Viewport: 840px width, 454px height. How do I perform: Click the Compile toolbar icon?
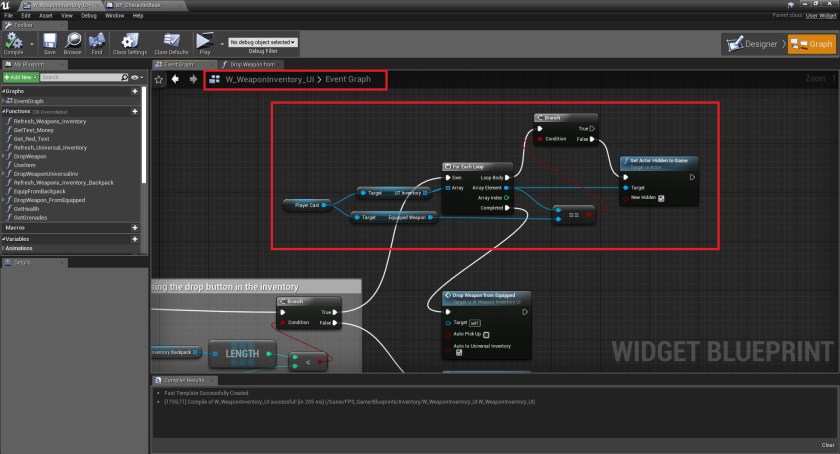(15, 43)
